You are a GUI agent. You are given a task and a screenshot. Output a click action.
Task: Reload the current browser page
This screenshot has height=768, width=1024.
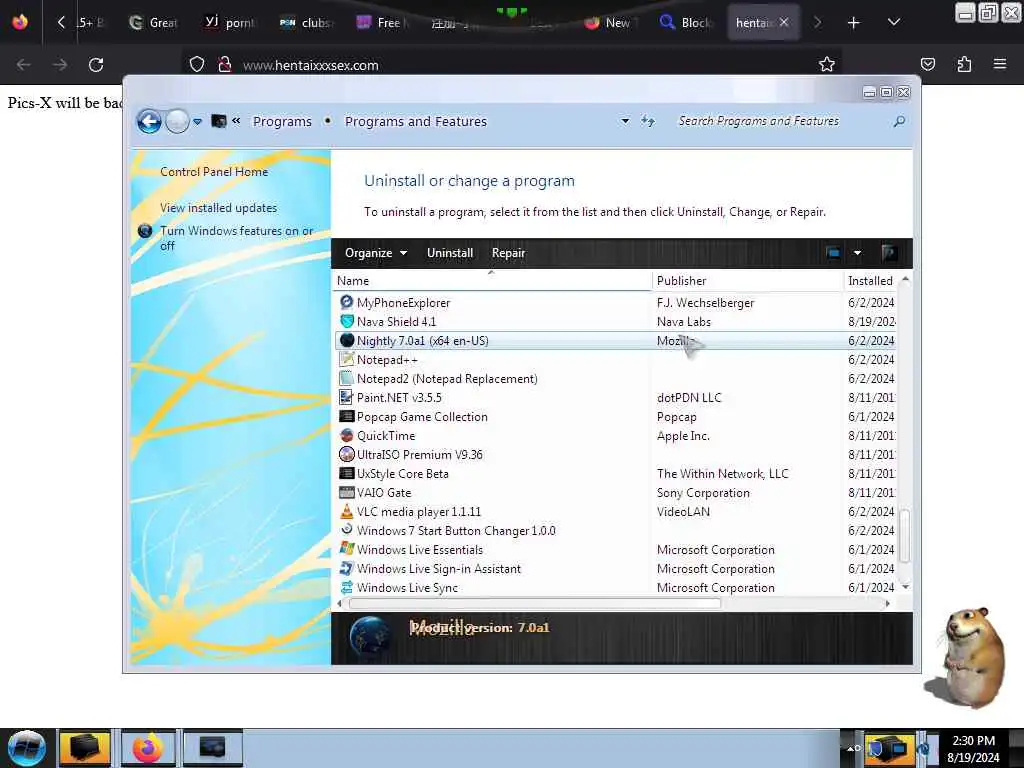click(x=96, y=65)
